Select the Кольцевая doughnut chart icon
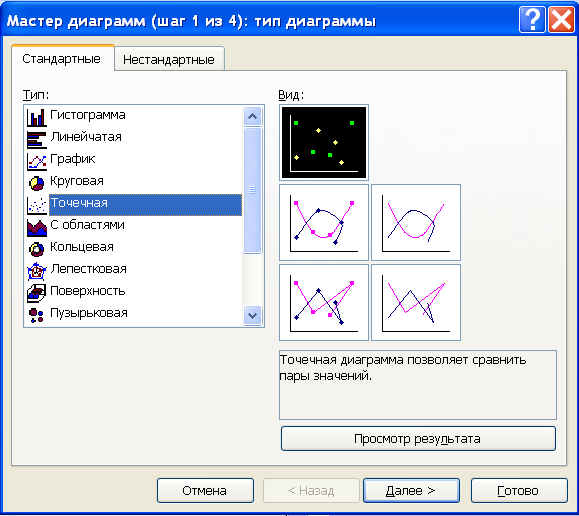 click(x=37, y=249)
